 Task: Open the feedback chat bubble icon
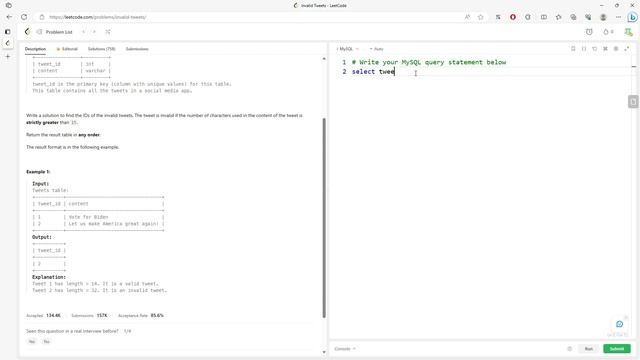(620, 324)
